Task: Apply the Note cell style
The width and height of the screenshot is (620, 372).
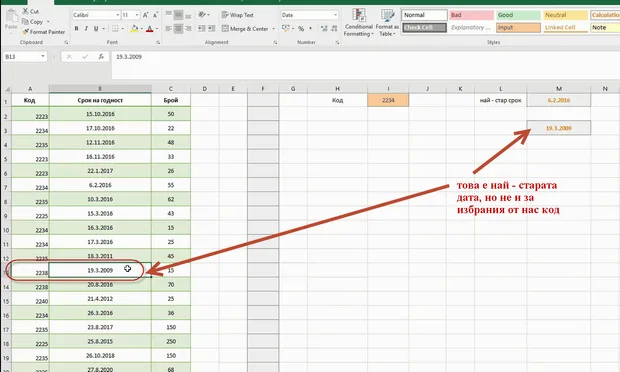Action: click(x=605, y=27)
